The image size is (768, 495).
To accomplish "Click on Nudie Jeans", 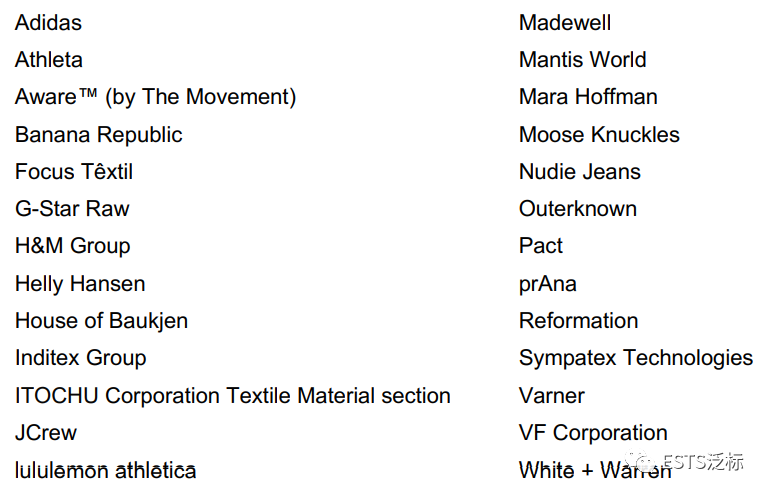I will click(x=580, y=172).
